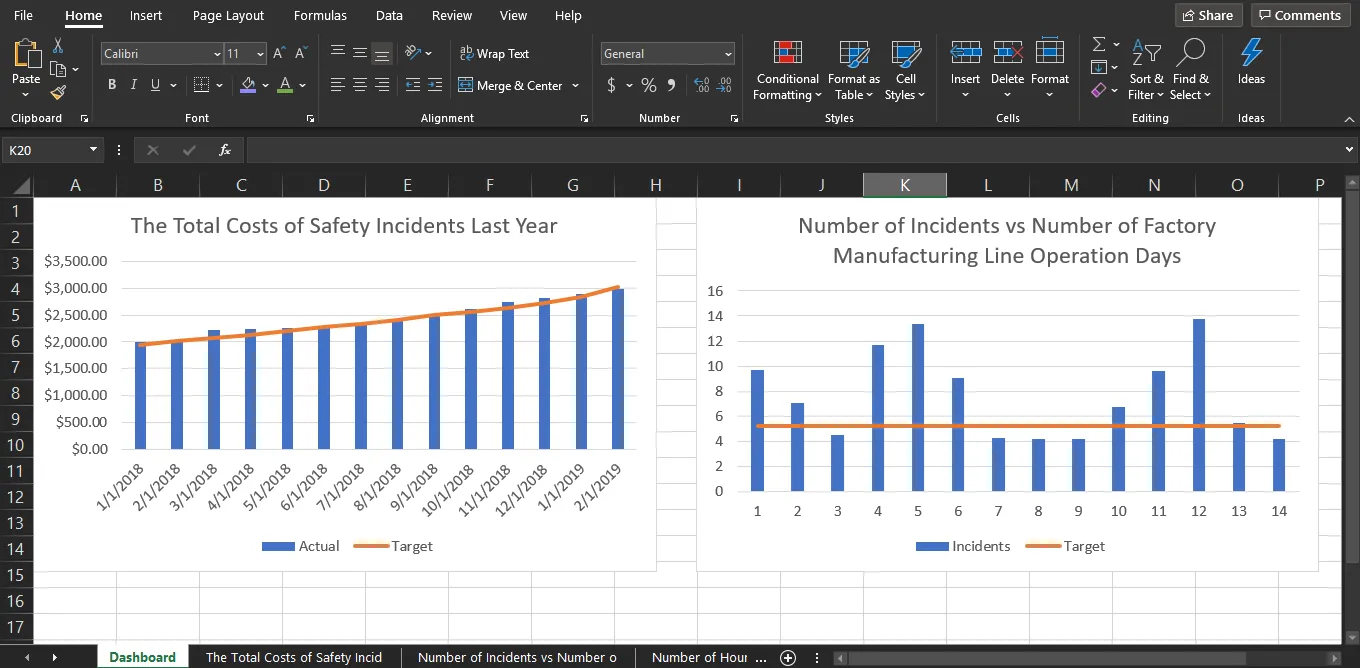Apply bold formatting

click(111, 85)
